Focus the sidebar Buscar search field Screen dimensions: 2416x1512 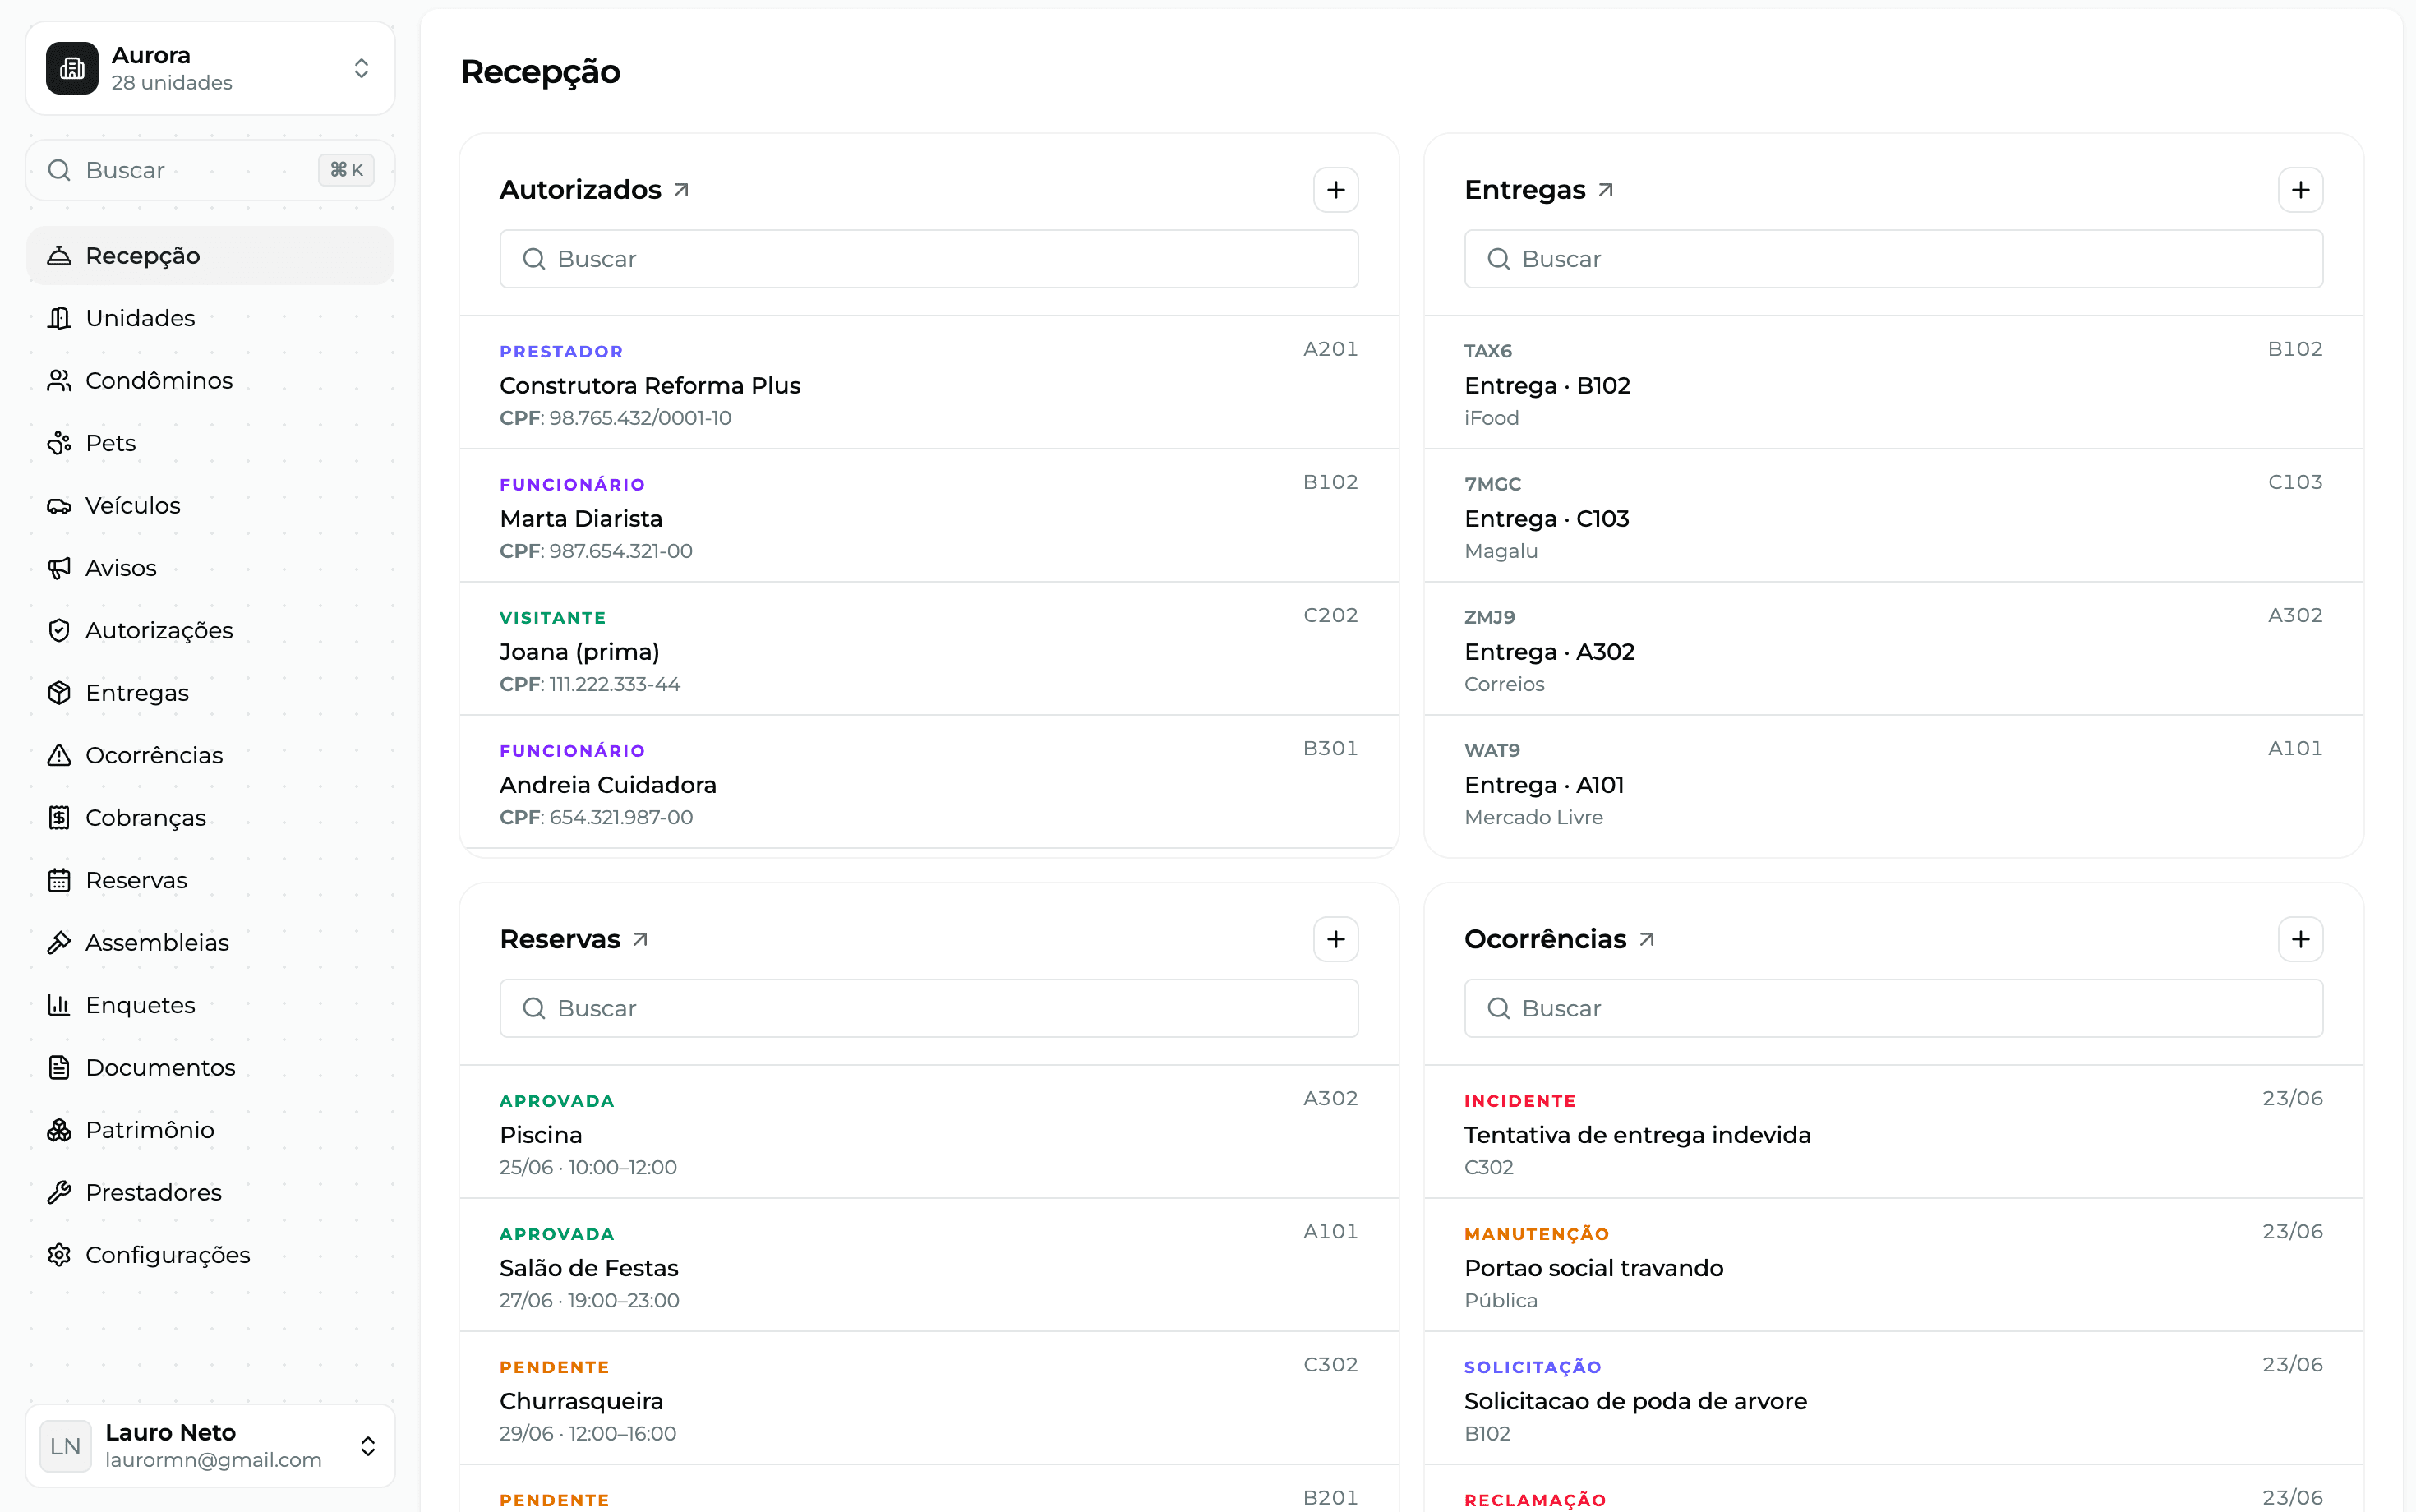[x=210, y=170]
